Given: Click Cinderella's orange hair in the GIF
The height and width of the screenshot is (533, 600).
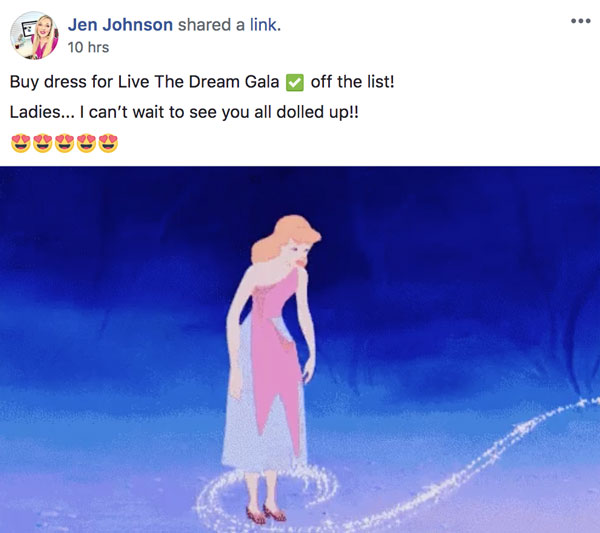Looking at the screenshot, I should click(x=285, y=237).
